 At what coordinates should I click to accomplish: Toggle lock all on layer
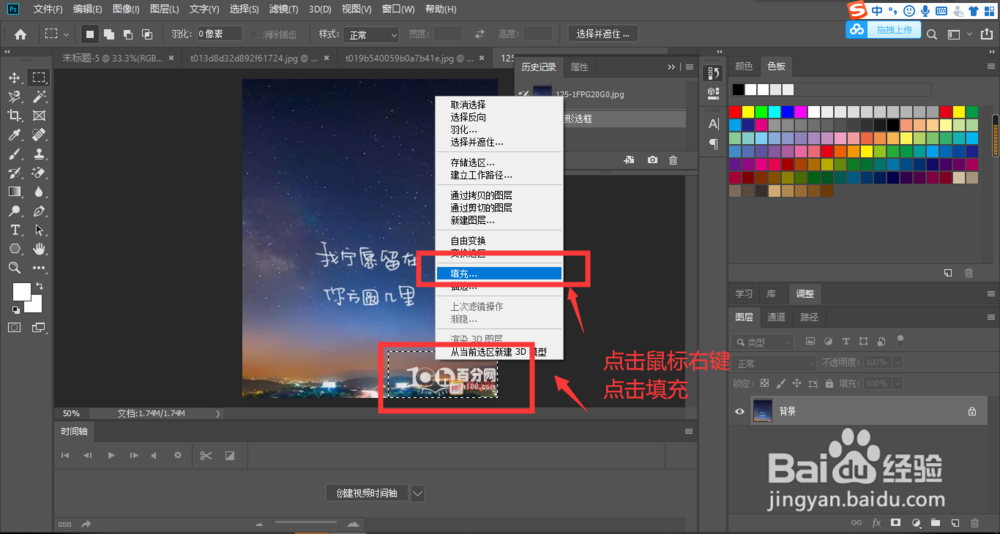click(829, 383)
